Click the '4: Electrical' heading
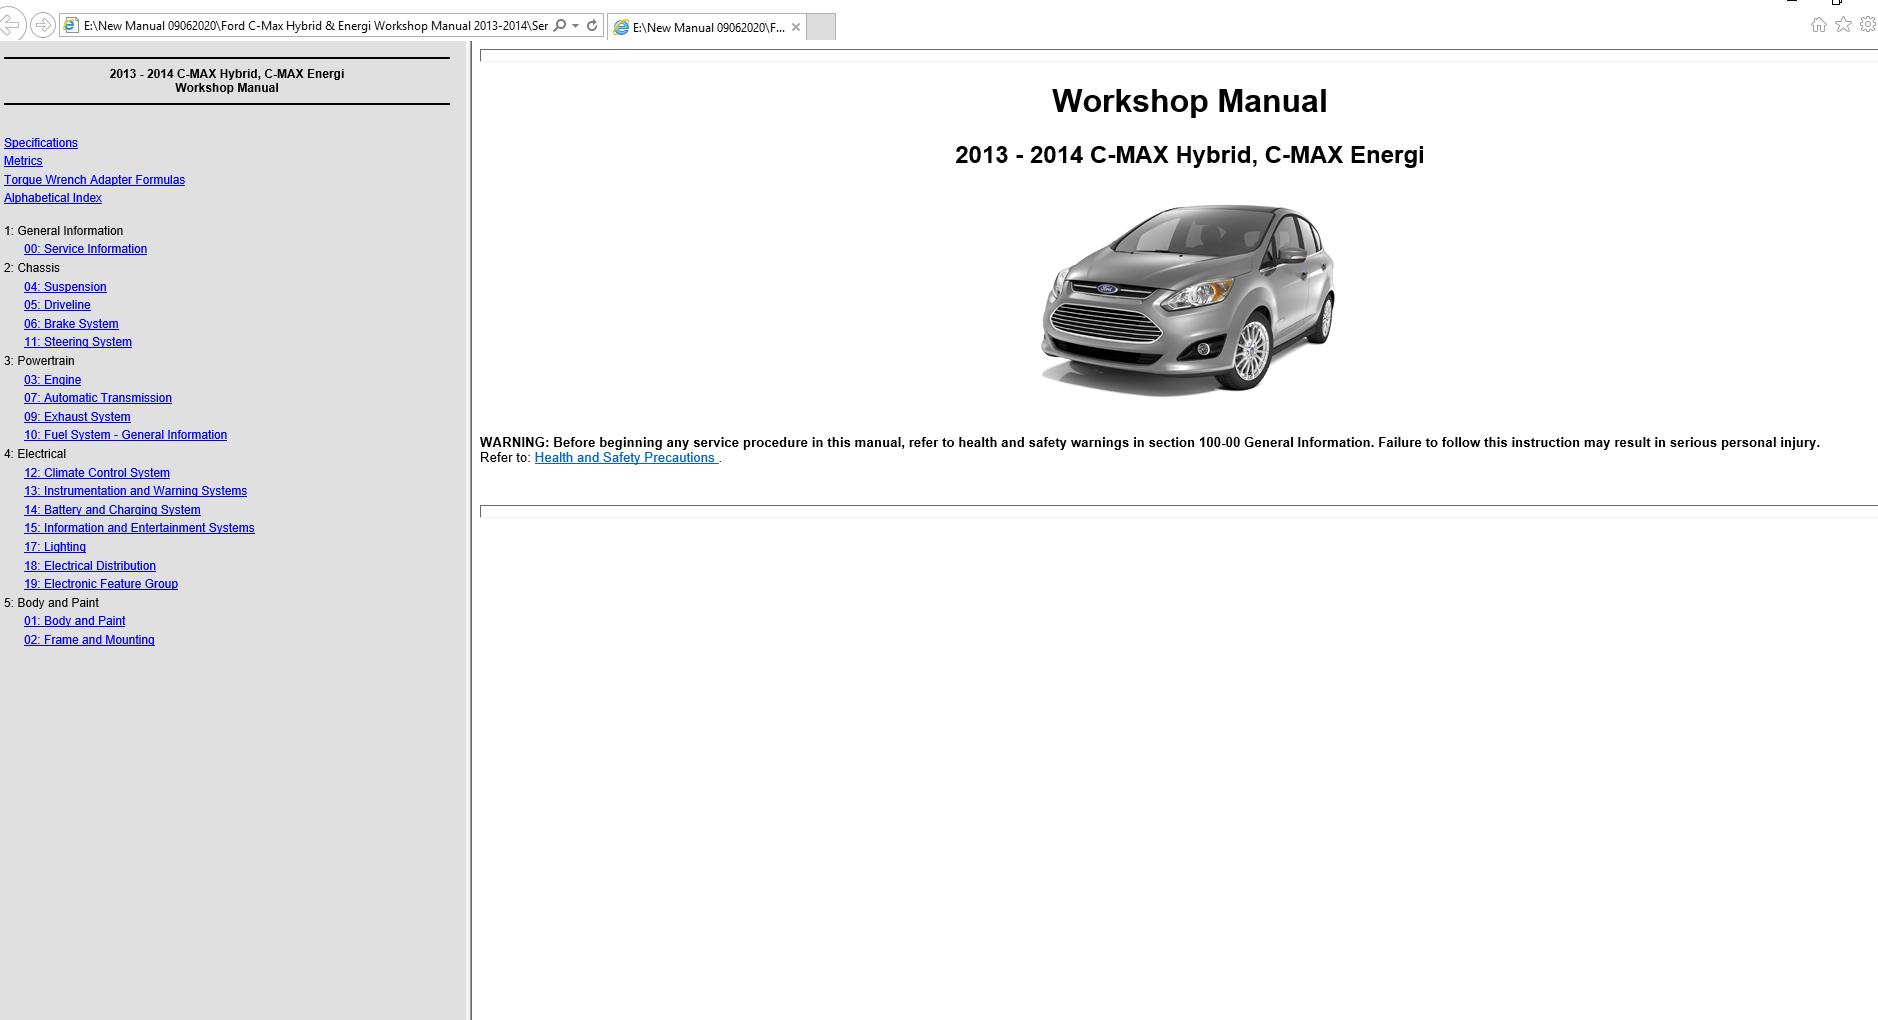 [35, 454]
